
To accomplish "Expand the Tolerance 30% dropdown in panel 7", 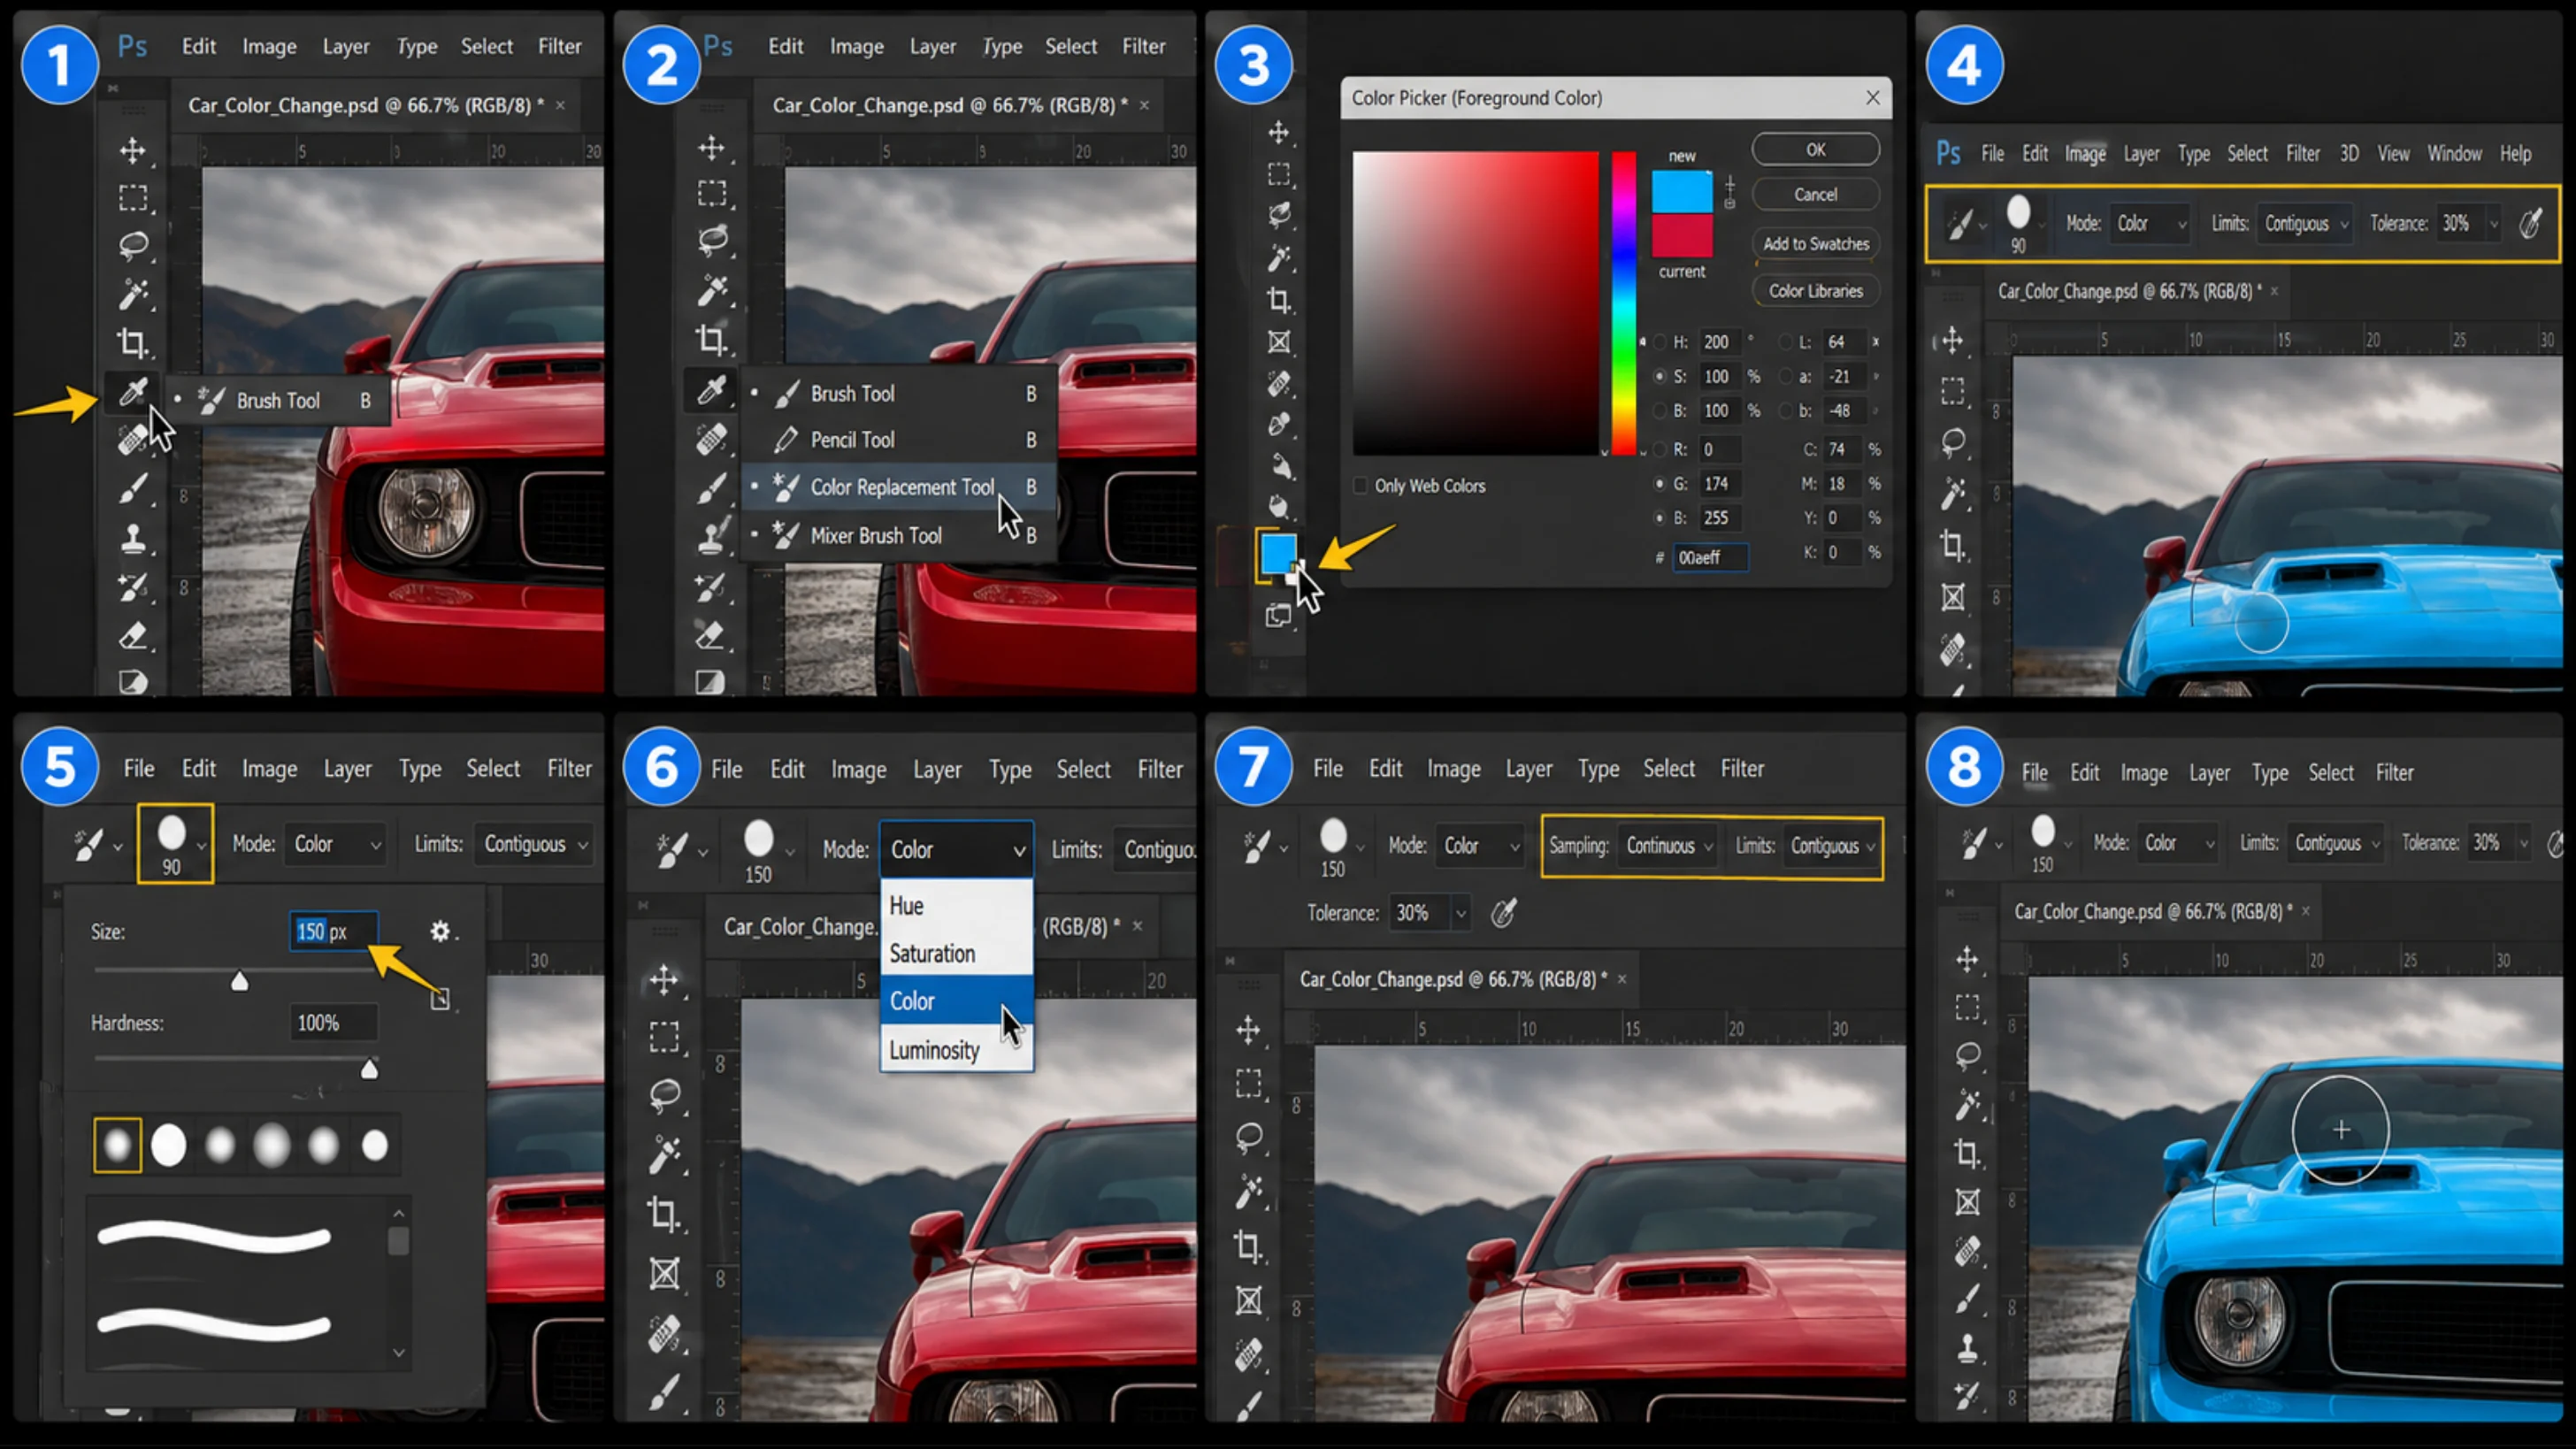I will (x=1461, y=913).
